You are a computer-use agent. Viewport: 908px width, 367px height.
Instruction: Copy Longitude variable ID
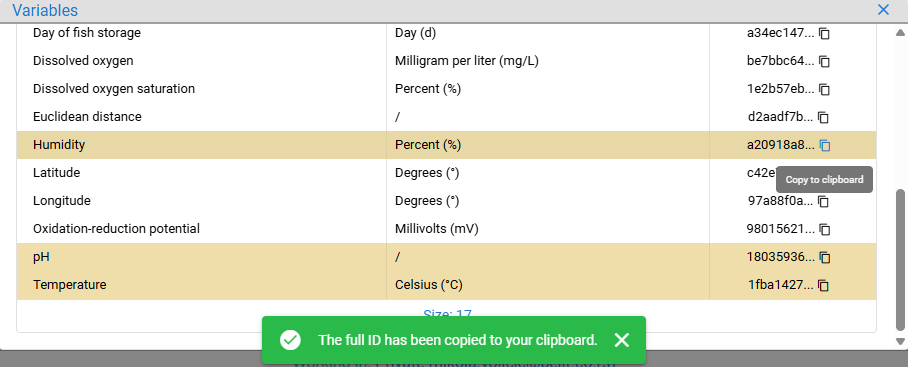pyautogui.click(x=823, y=201)
